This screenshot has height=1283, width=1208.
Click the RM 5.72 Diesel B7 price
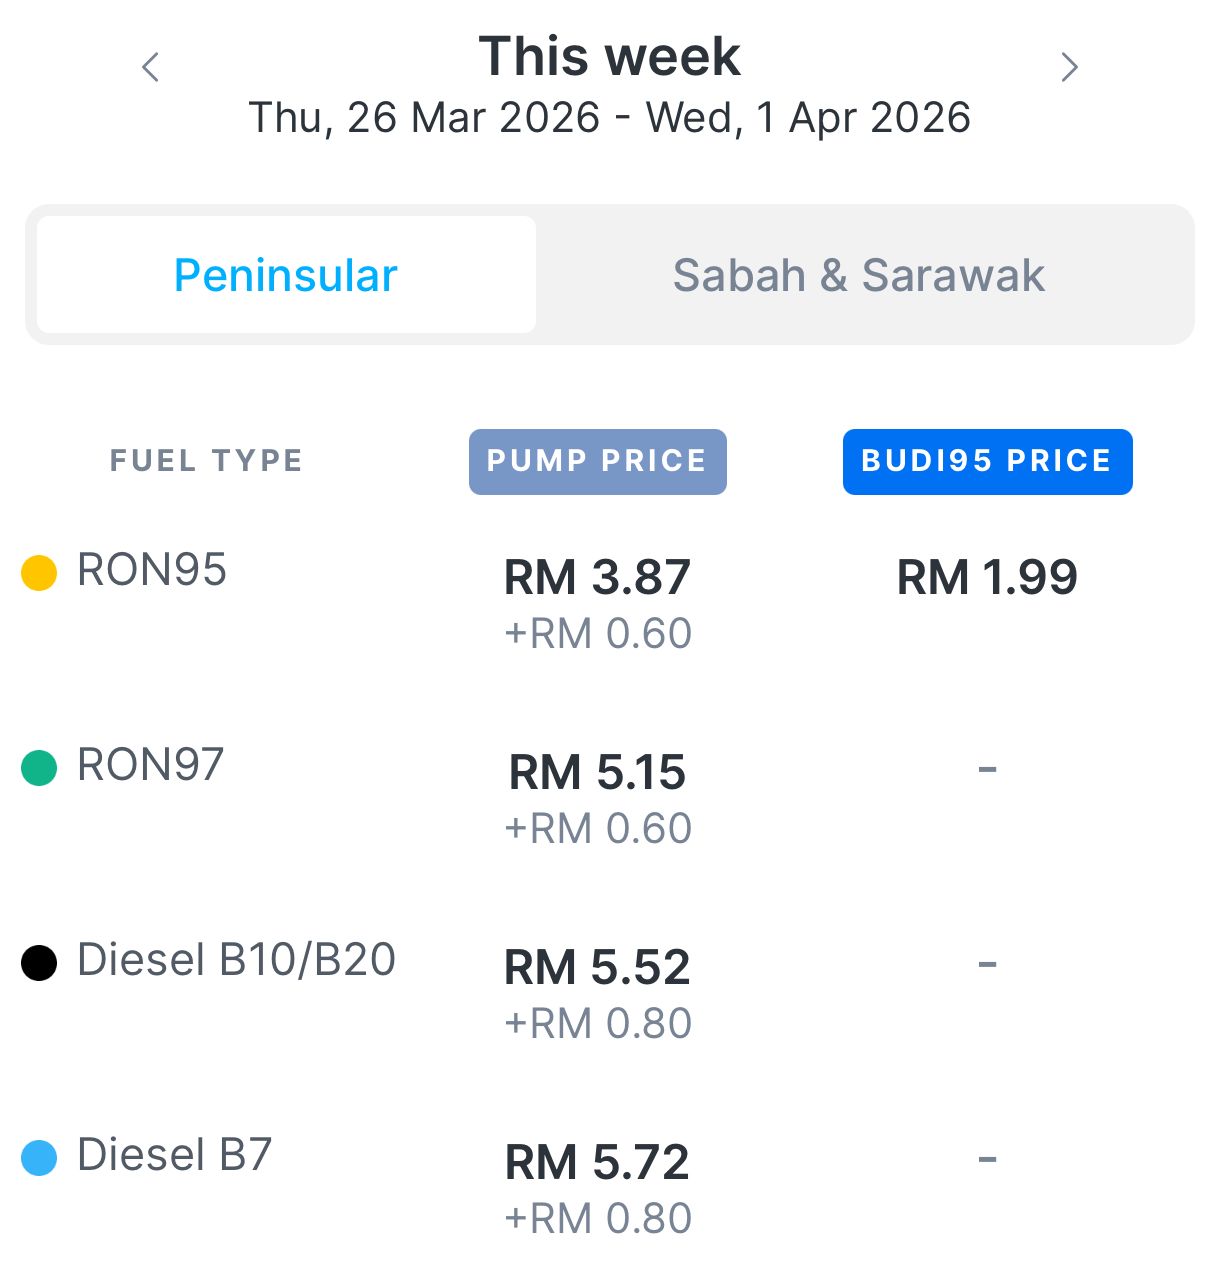(x=597, y=1163)
